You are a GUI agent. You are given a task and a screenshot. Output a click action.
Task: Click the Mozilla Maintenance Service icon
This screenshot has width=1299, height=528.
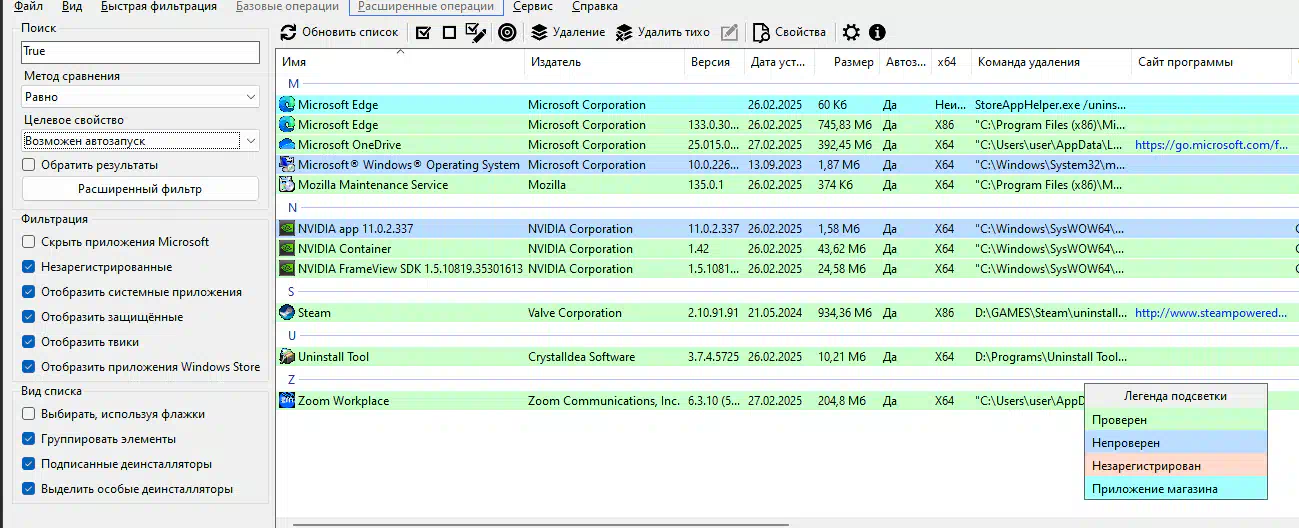pyautogui.click(x=287, y=184)
